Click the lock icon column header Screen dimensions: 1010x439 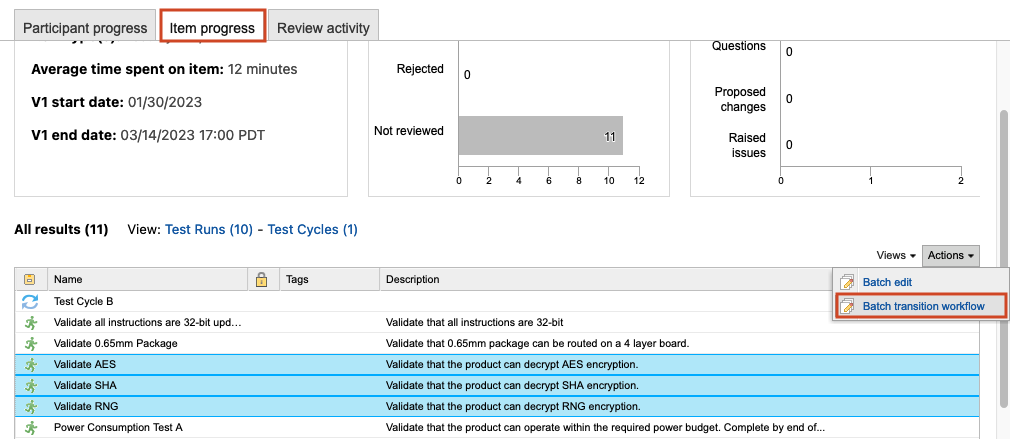click(x=262, y=280)
